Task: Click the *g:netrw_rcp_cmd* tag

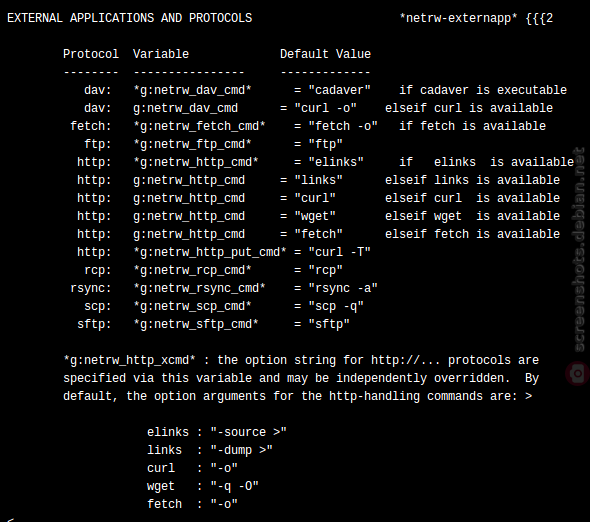Action: pyautogui.click(x=192, y=270)
